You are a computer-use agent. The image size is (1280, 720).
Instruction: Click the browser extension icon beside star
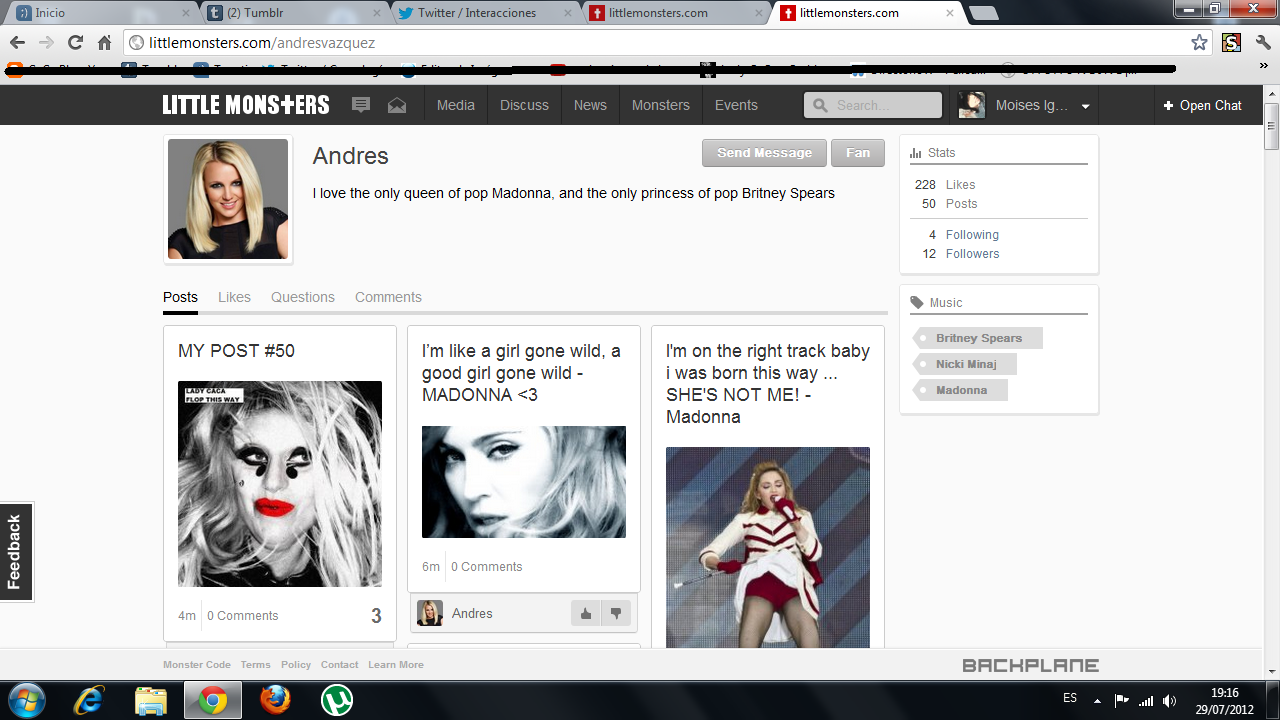1231,43
